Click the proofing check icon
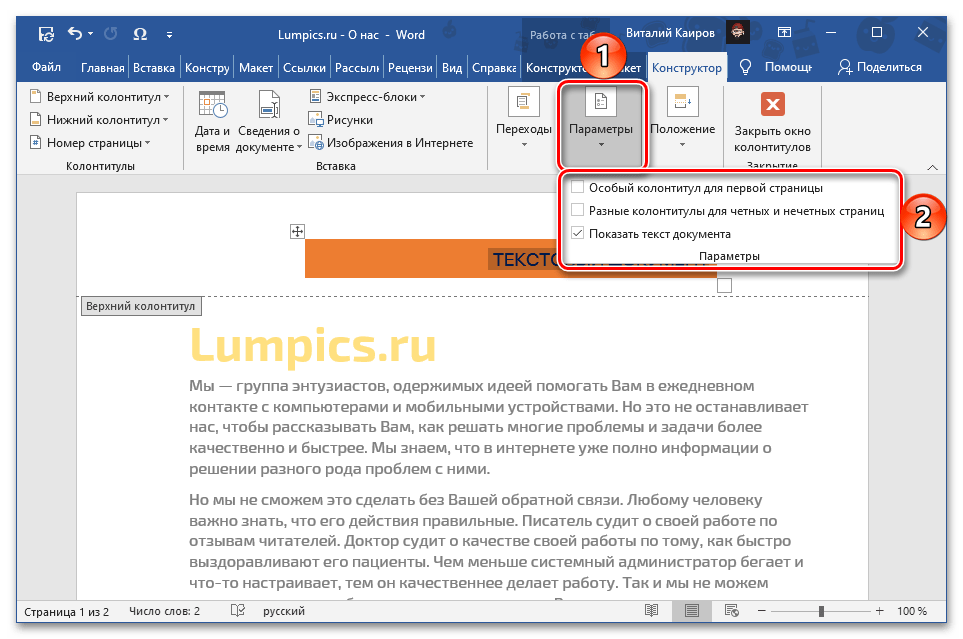Viewport: 963px width, 639px height. click(x=238, y=611)
